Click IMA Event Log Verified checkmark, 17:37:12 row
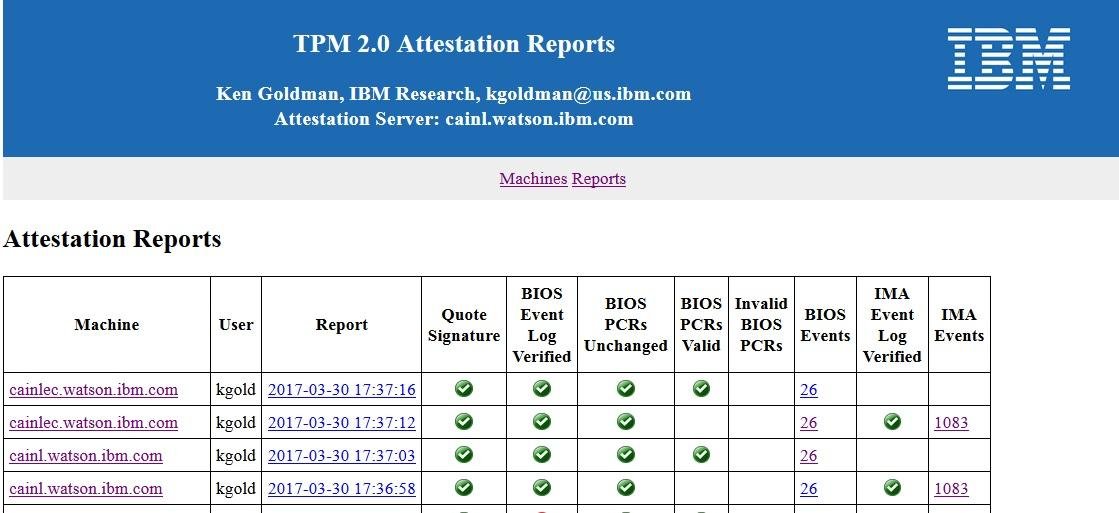Image resolution: width=1119 pixels, height=513 pixels. point(892,421)
